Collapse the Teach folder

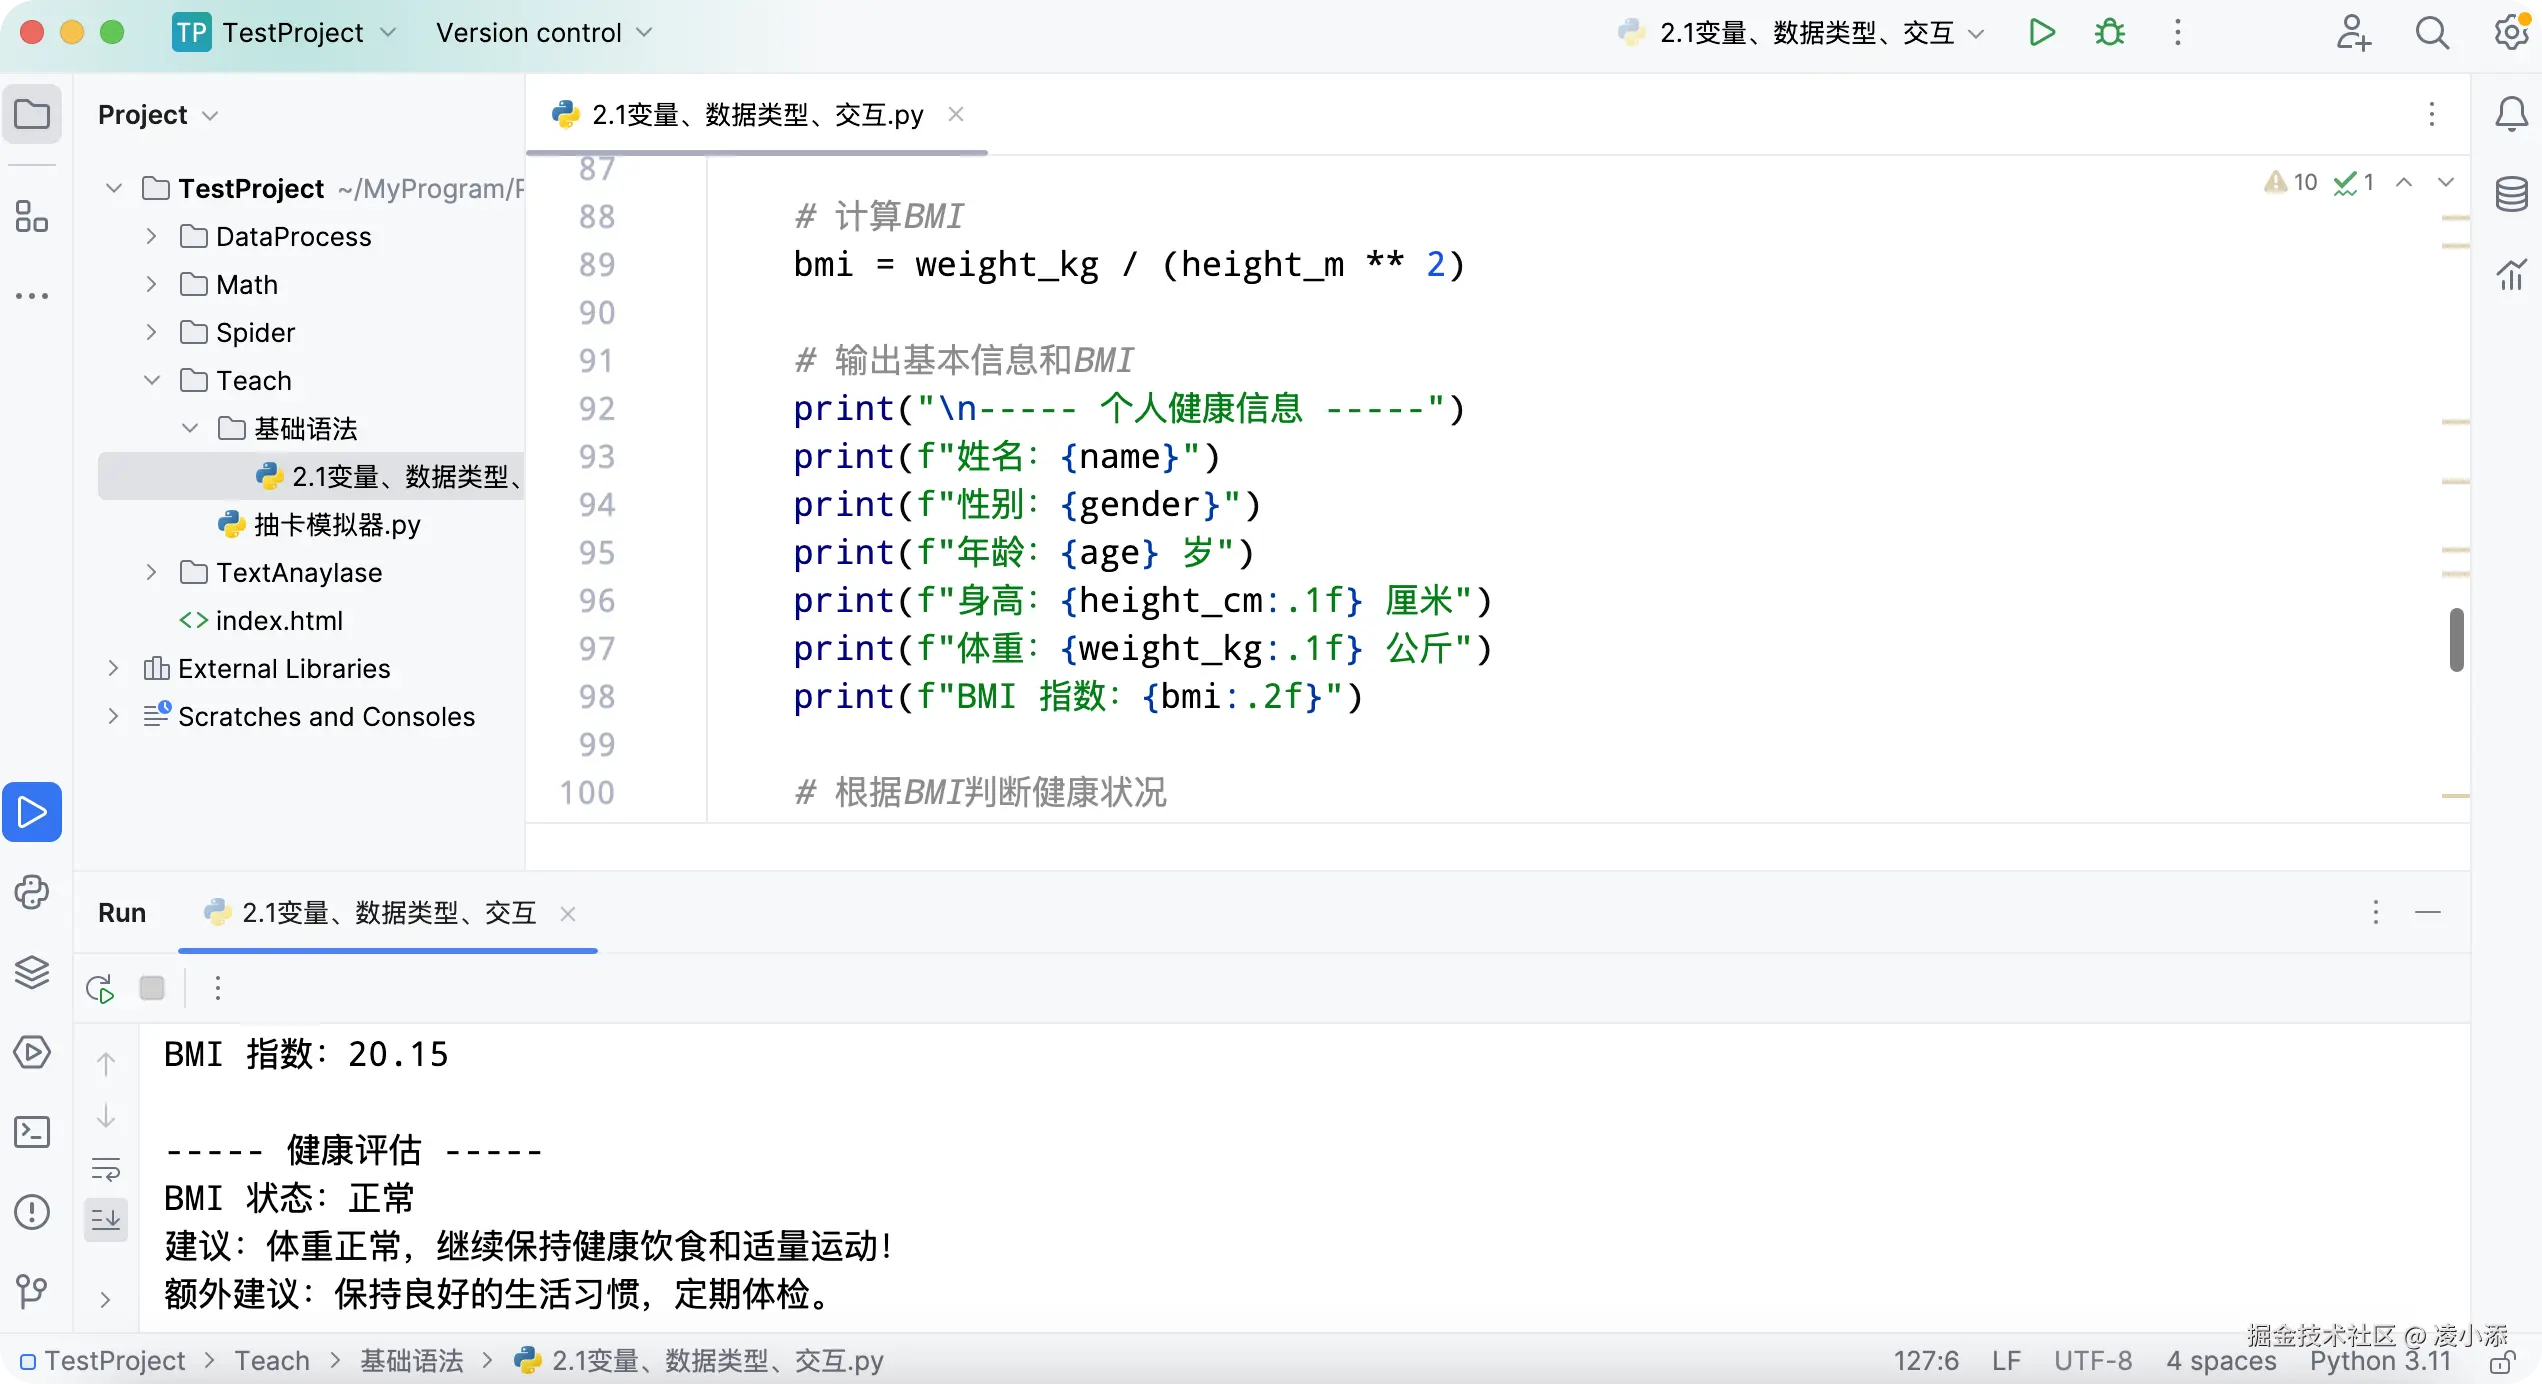(151, 380)
